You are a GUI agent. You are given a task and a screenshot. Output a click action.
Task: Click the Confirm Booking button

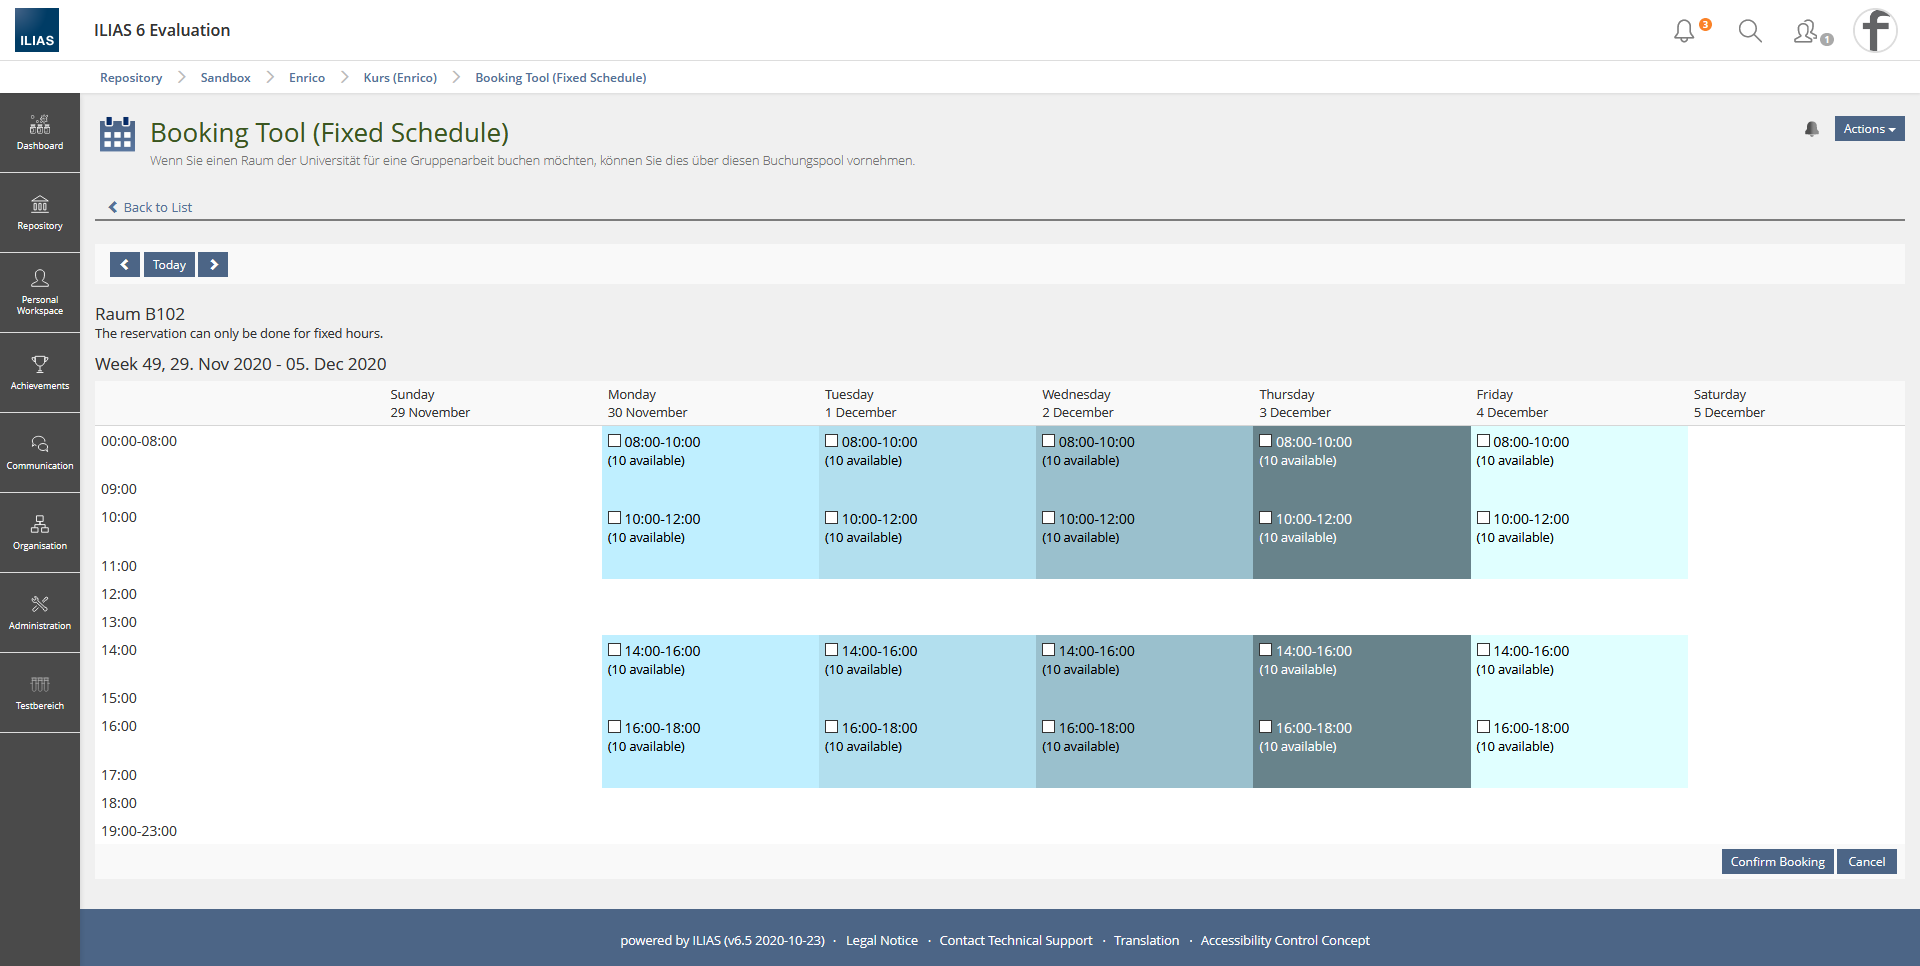pos(1777,862)
